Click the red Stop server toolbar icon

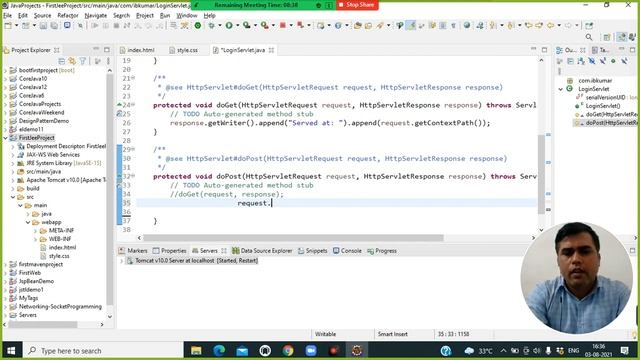click(282, 25)
